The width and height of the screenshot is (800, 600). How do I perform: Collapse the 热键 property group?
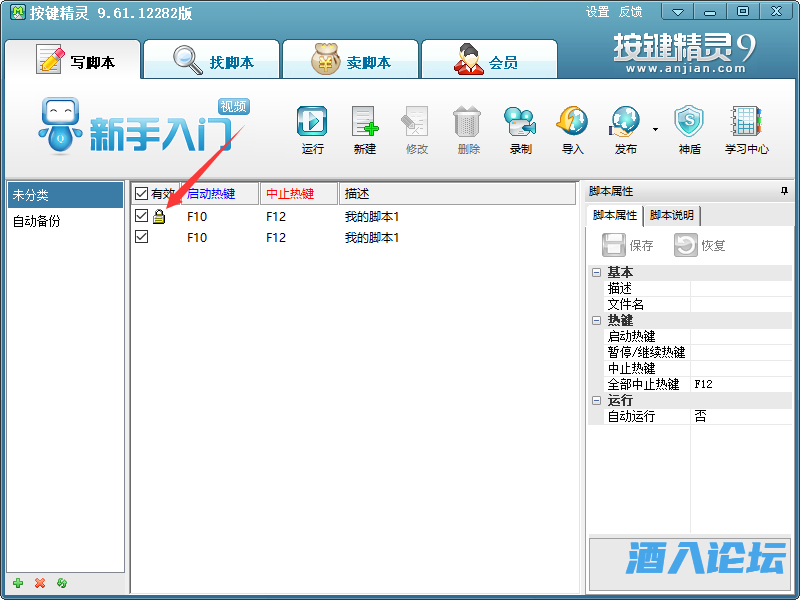596,321
